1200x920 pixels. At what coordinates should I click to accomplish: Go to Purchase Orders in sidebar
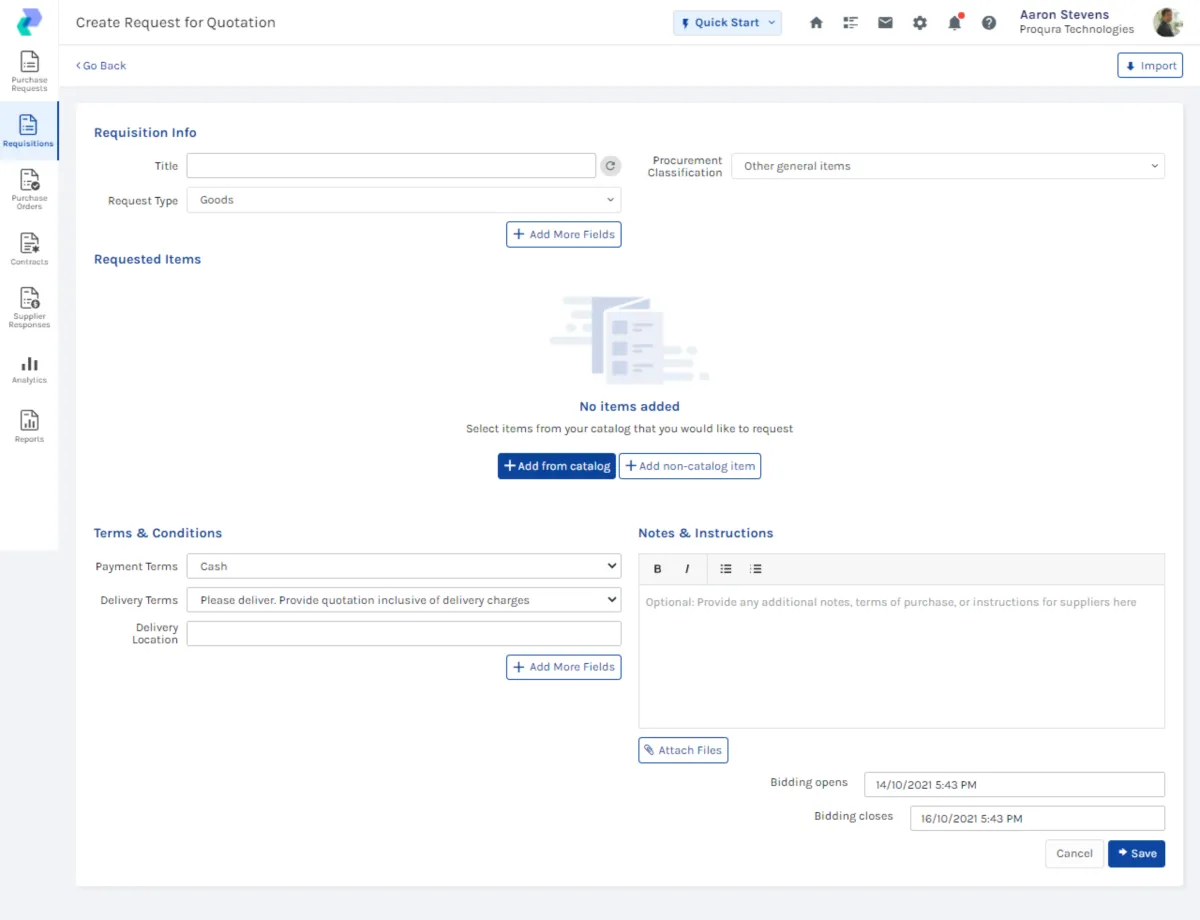pos(29,189)
